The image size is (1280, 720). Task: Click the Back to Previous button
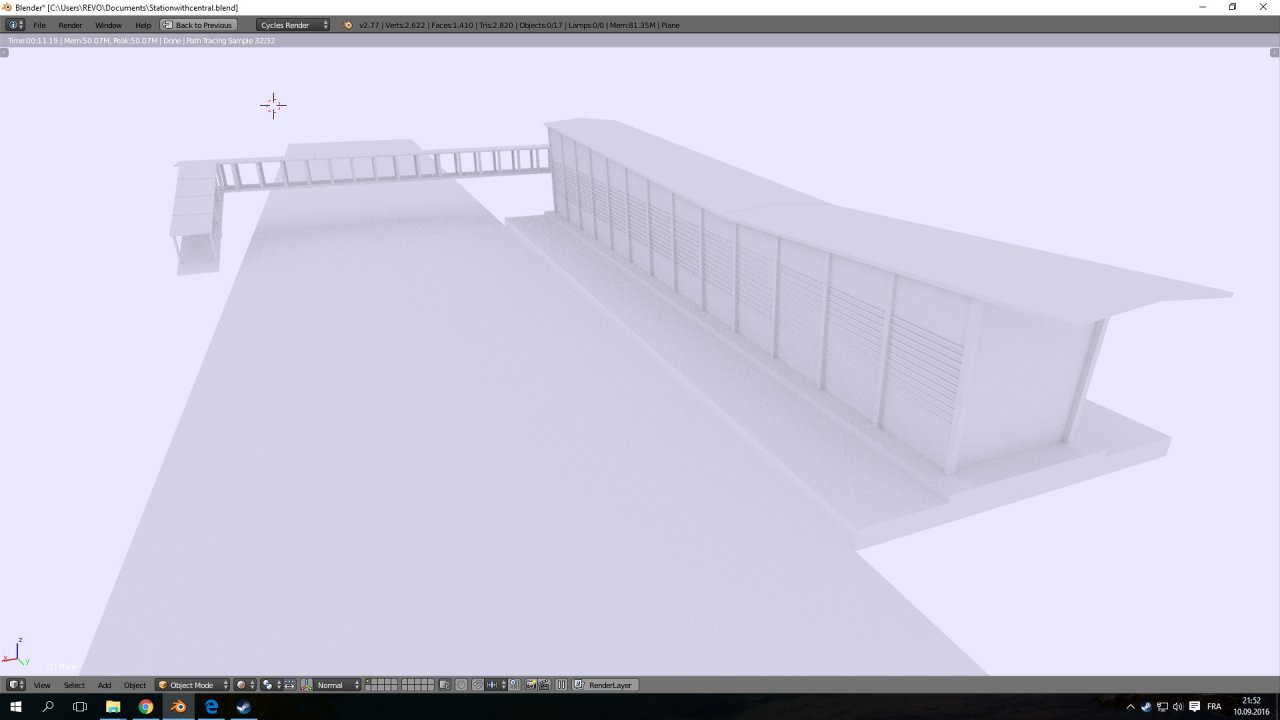coord(199,25)
